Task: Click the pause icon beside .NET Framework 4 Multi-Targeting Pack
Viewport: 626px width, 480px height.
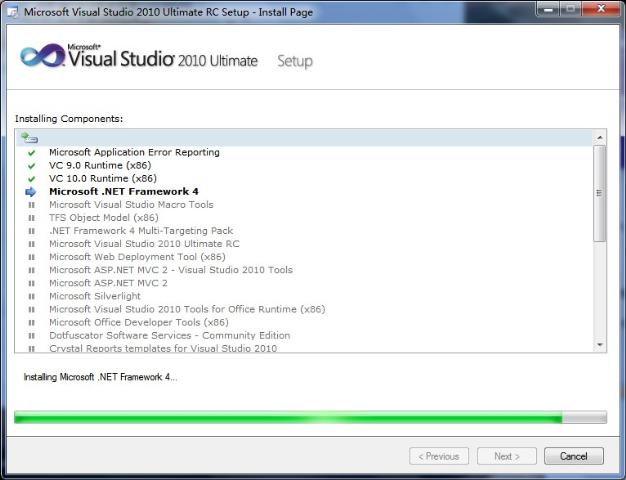Action: pyautogui.click(x=32, y=231)
